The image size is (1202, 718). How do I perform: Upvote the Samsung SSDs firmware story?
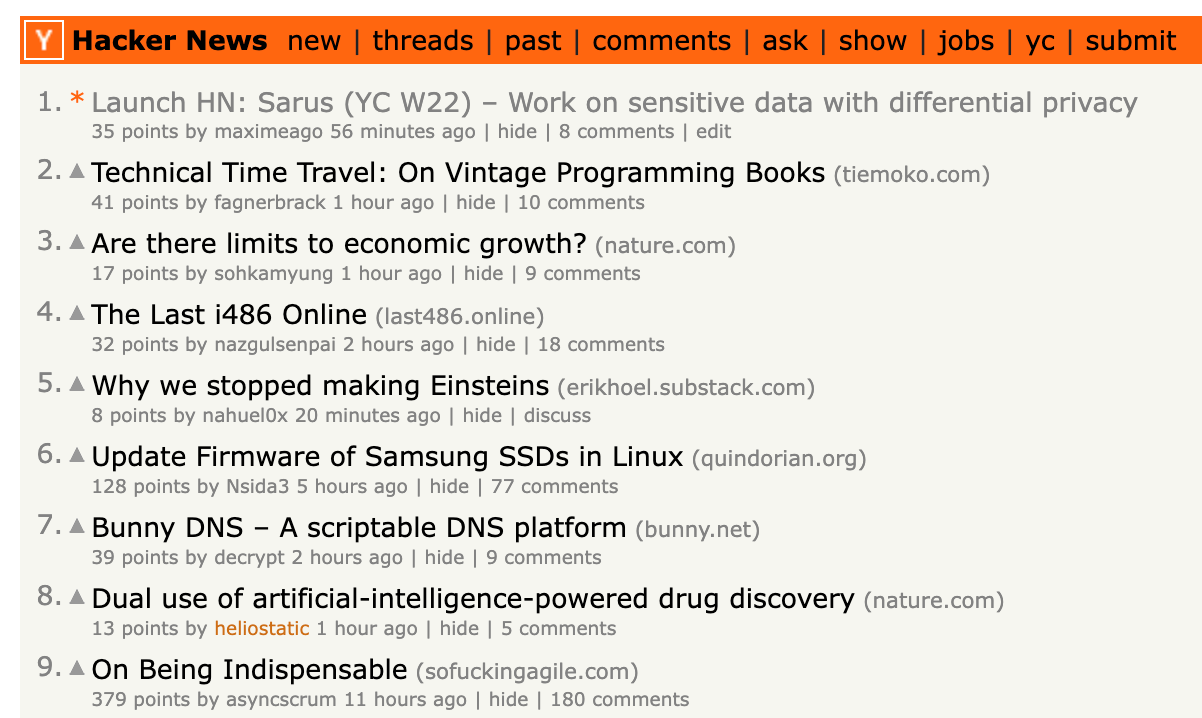pyautogui.click(x=77, y=455)
